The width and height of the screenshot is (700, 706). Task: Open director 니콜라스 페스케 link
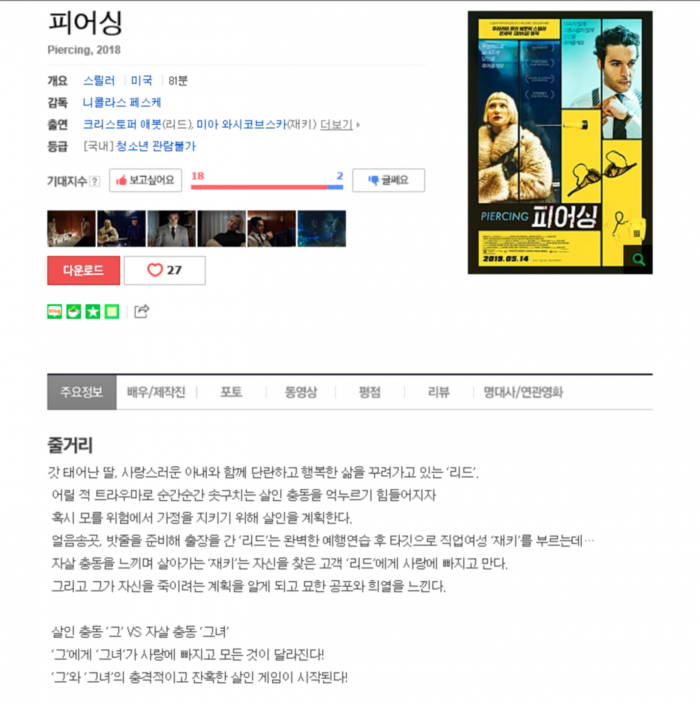[x=122, y=103]
